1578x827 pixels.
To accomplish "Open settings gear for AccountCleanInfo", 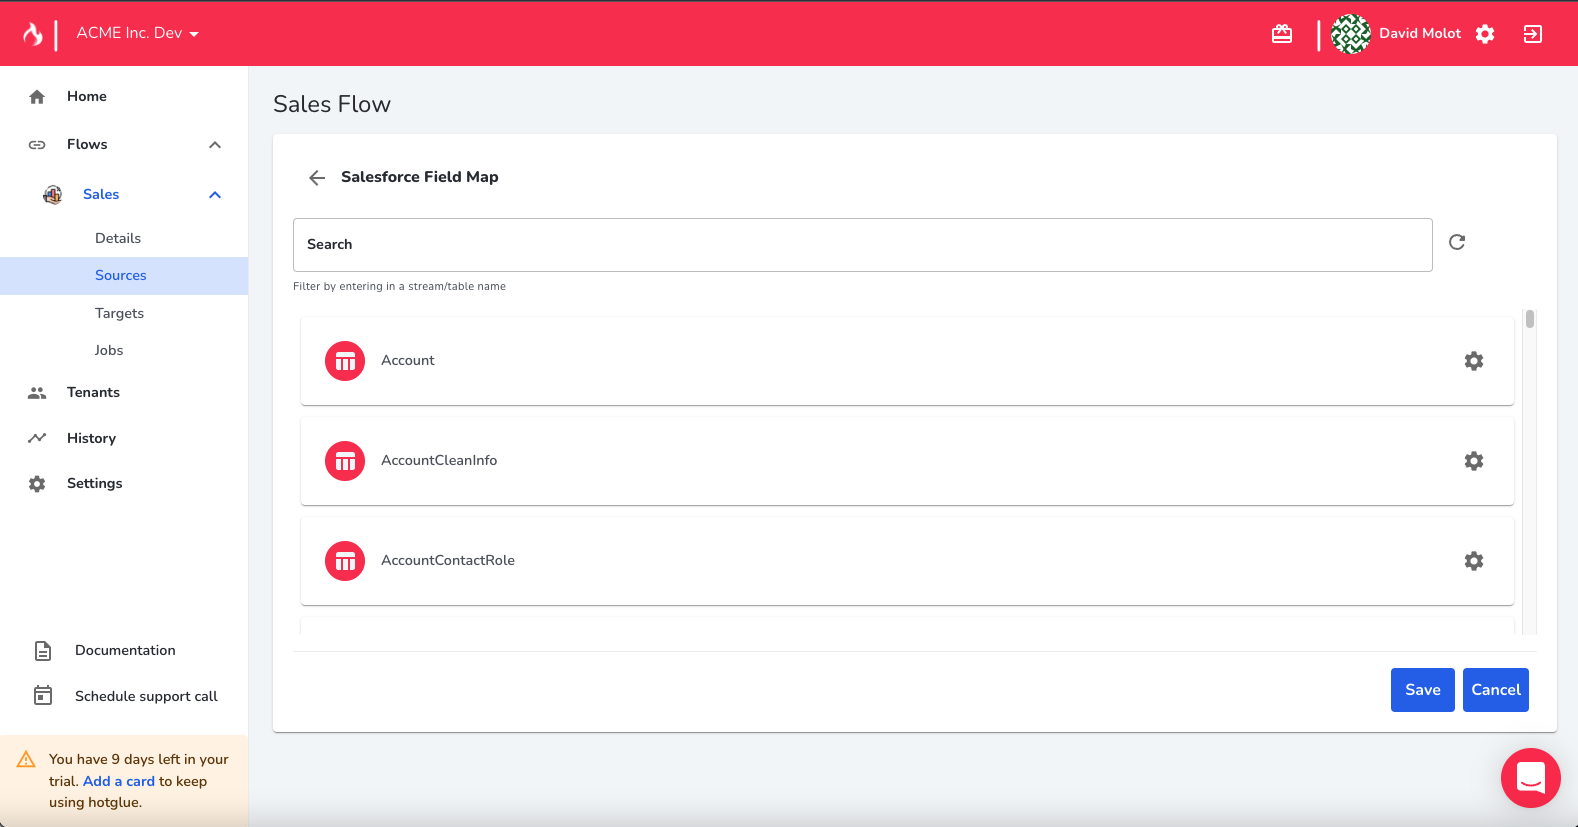I will (1474, 461).
